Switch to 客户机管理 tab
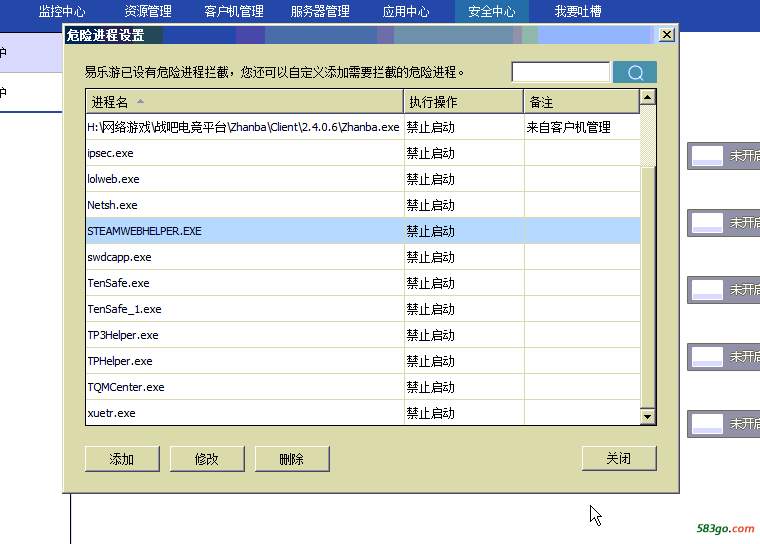This screenshot has width=760, height=544. [234, 12]
